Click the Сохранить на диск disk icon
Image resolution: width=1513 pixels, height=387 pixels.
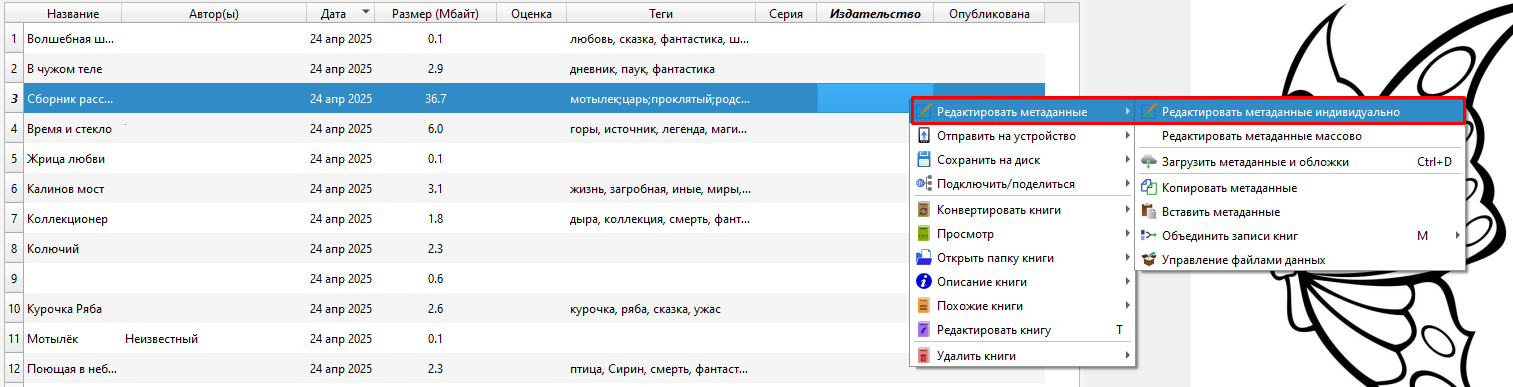925,159
